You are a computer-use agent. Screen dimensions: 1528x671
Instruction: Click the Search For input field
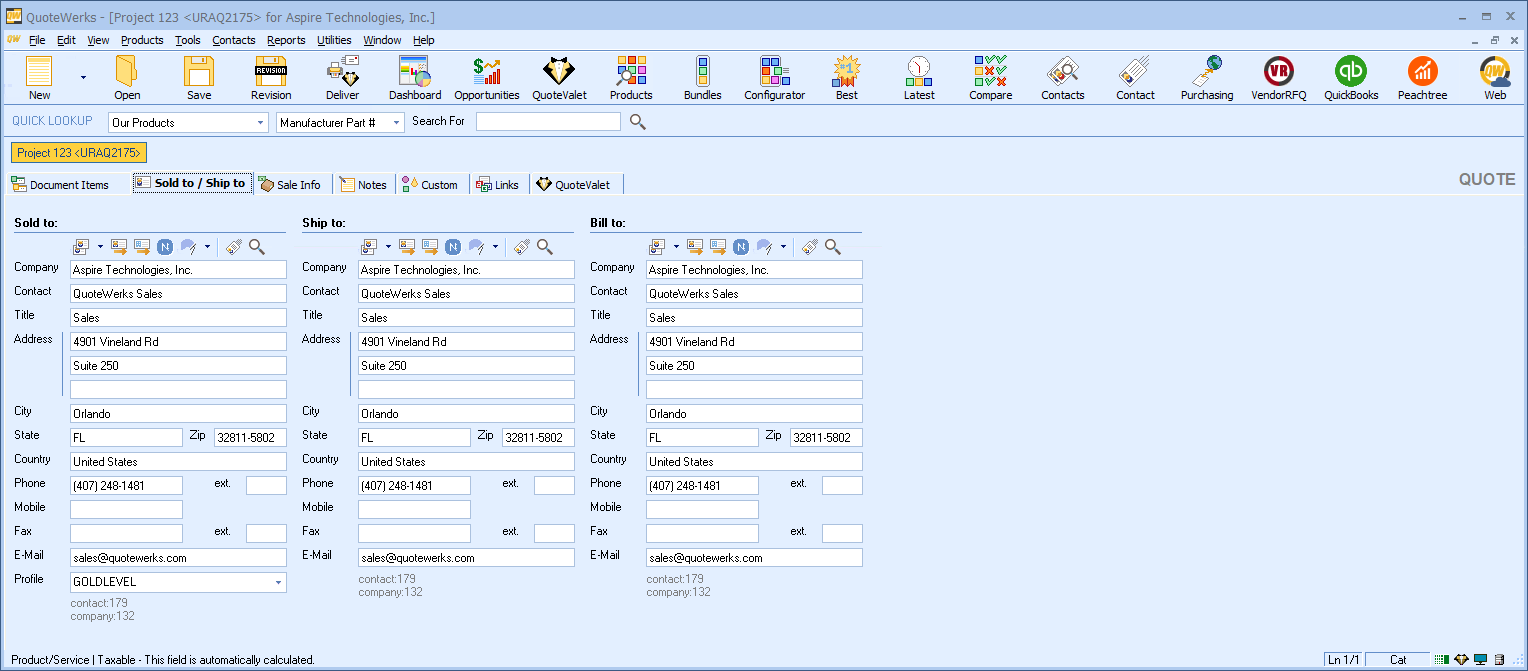548,122
